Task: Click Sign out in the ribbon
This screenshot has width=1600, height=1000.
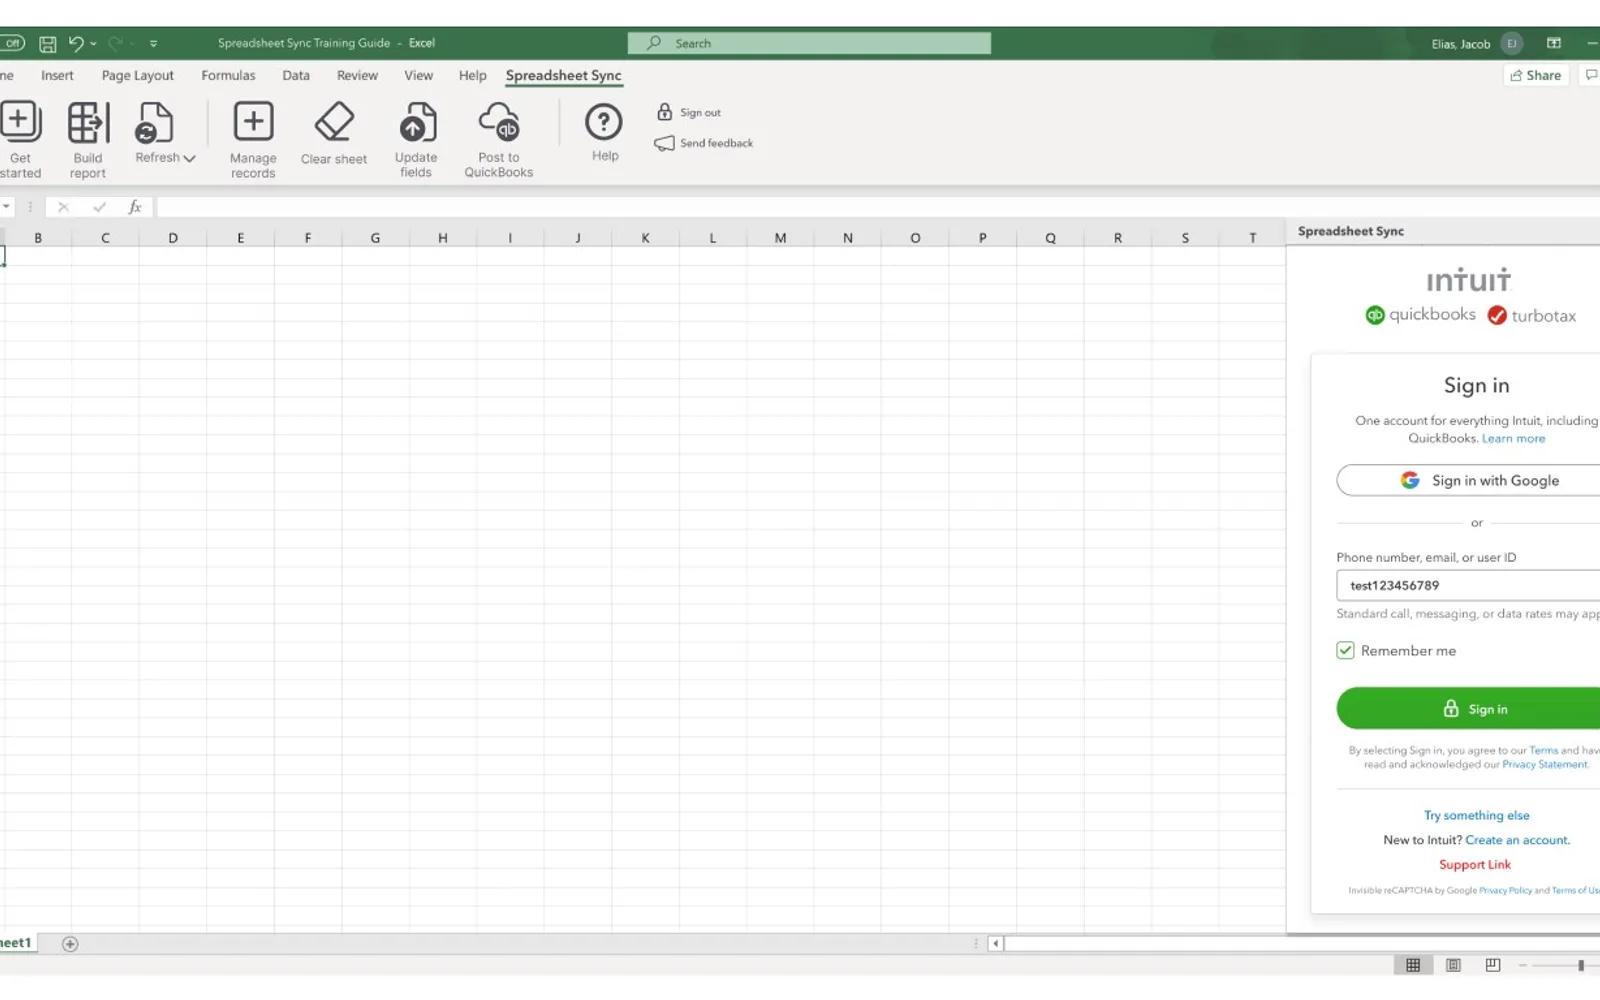Action: tap(689, 112)
